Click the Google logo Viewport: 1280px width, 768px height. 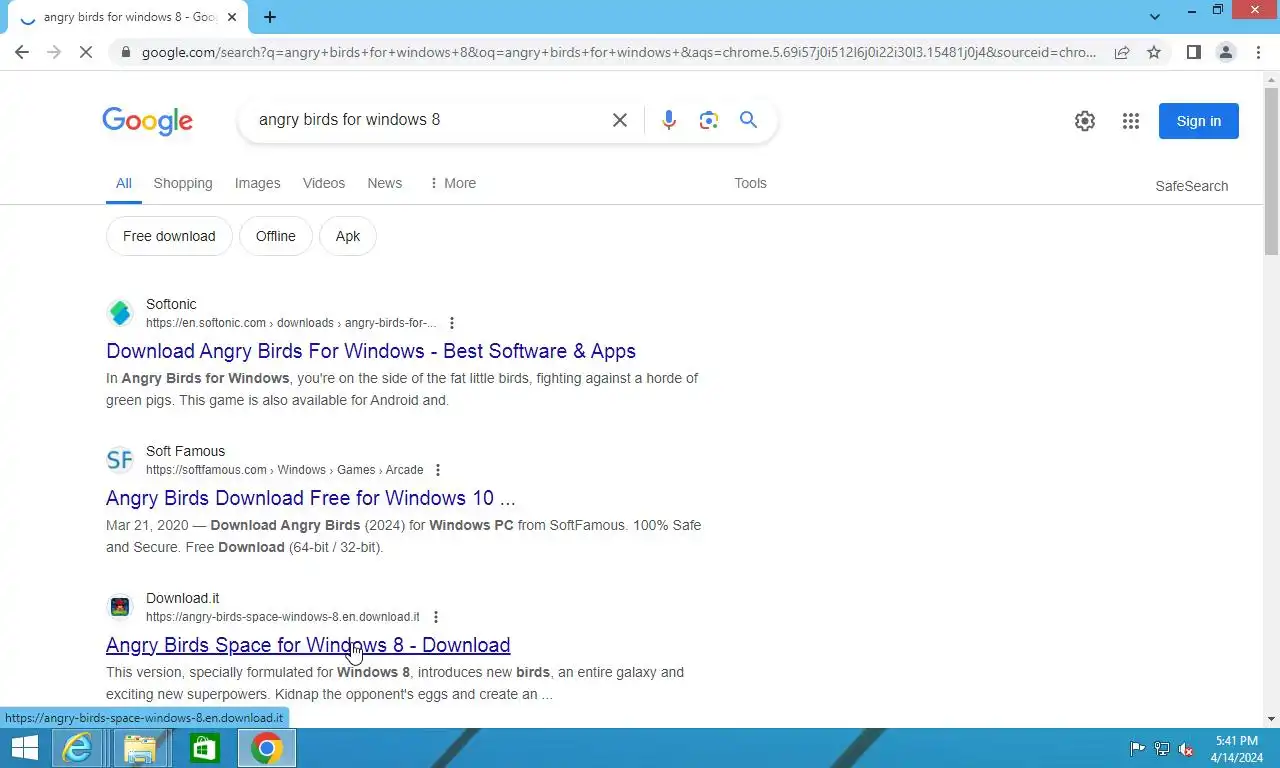(147, 121)
